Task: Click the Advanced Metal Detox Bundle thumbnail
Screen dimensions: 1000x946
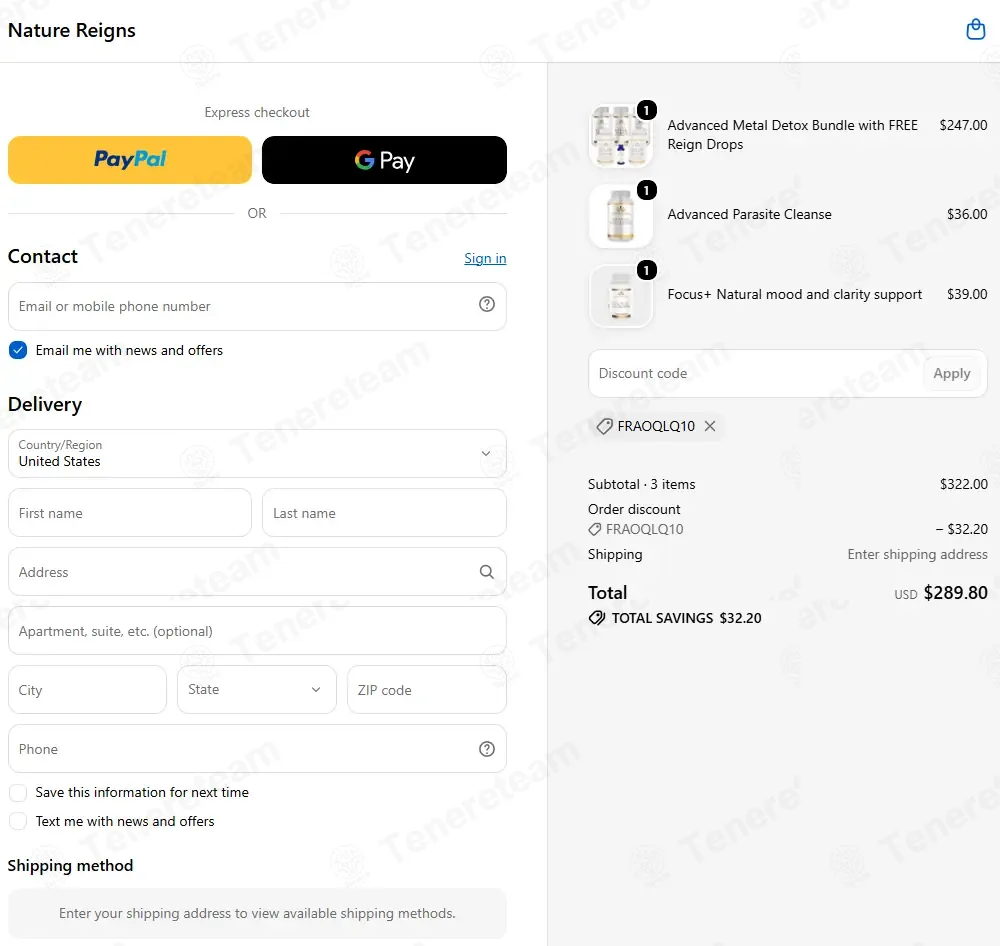Action: point(621,135)
